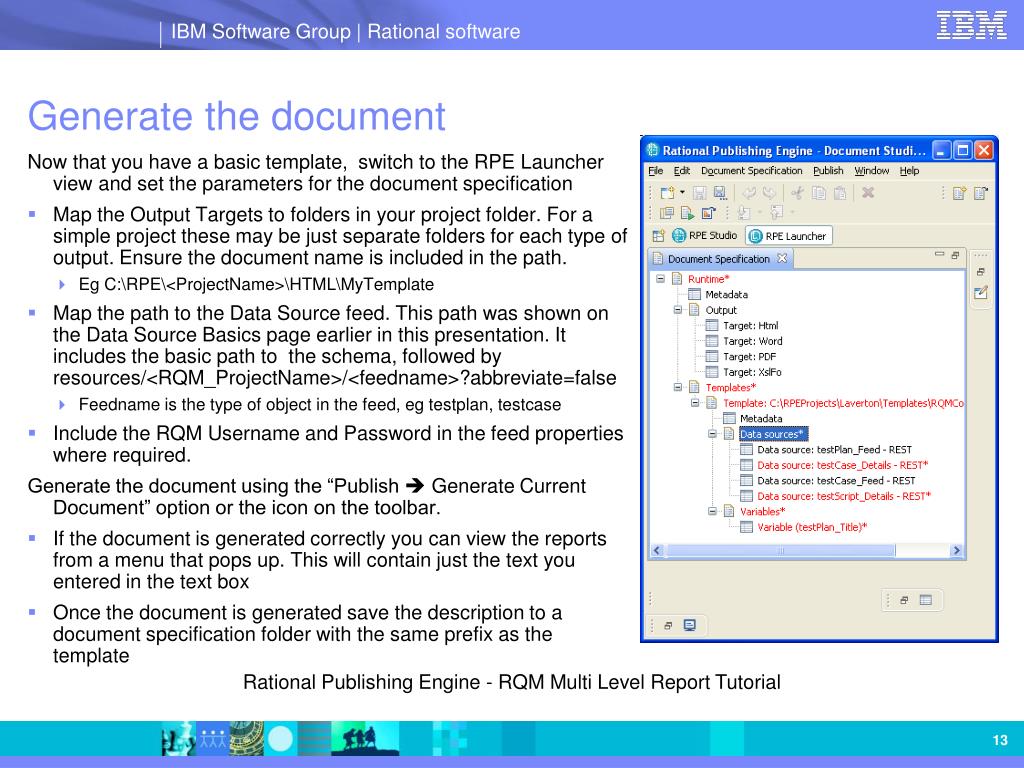This screenshot has width=1024, height=768.
Task: Select the Runtime* tree item
Action: click(709, 279)
